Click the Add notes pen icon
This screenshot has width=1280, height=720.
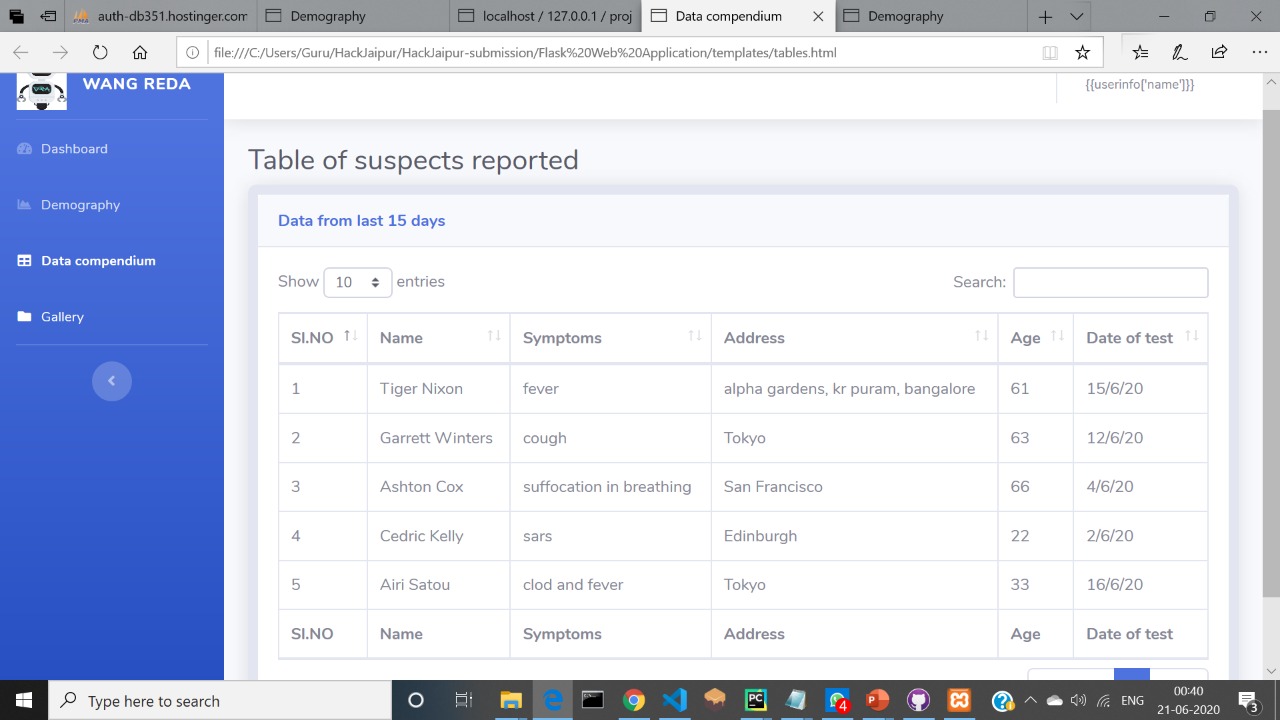click(1179, 53)
